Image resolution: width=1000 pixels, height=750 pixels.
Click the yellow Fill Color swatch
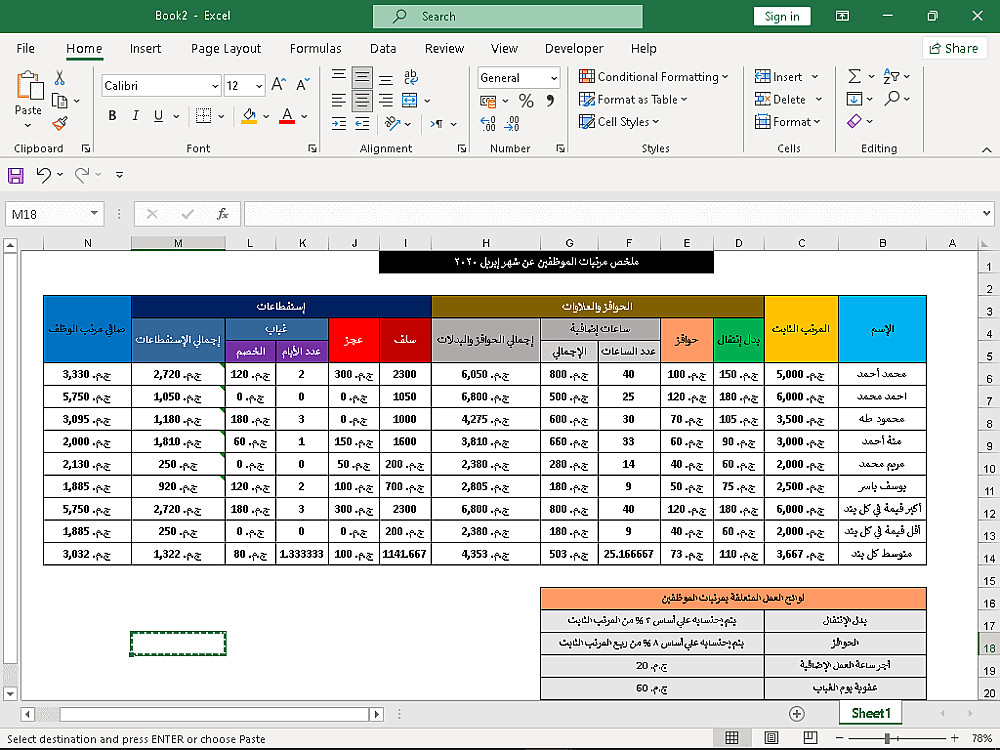point(249,116)
